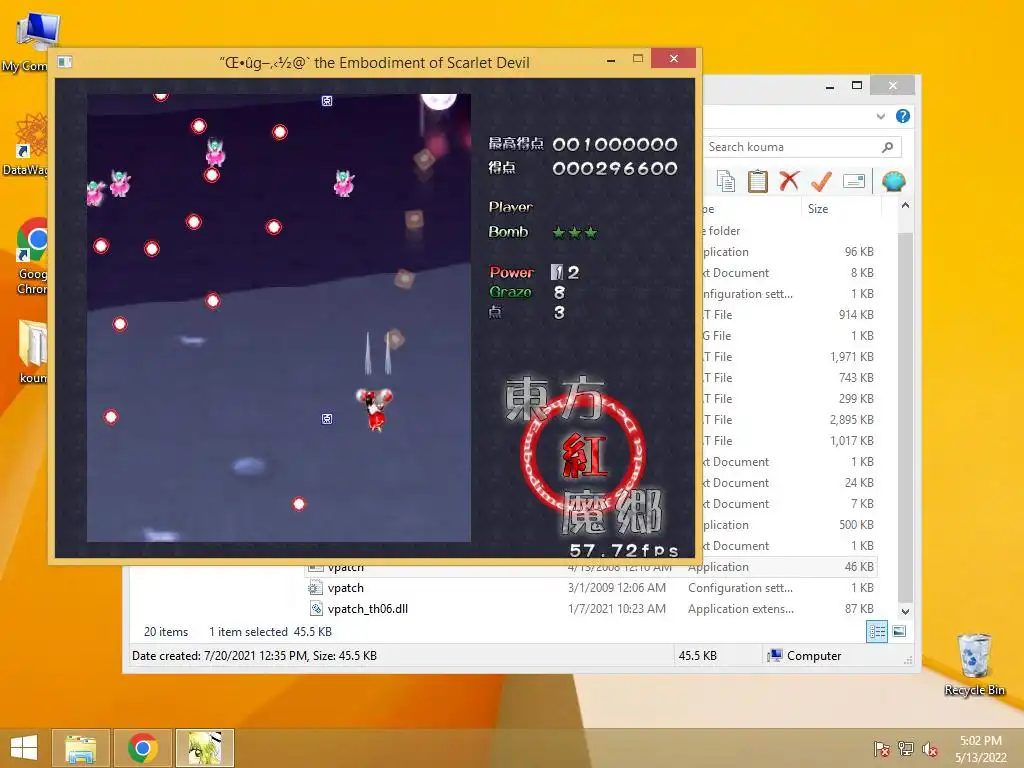Click the Copy icon in Explorer toolbar
Viewport: 1024px width, 768px height.
click(x=726, y=181)
